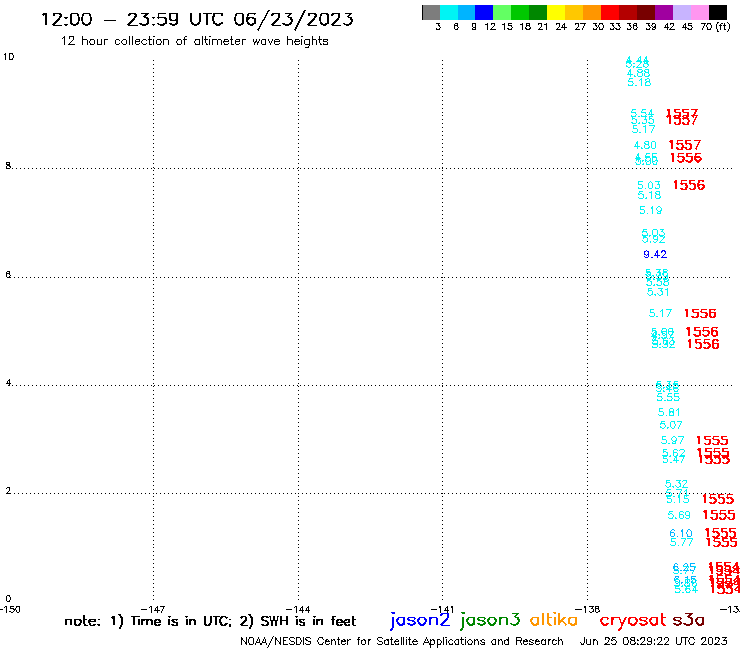Select the cryosat satellite legend label
Viewport: 740px width, 650px height.
coord(632,621)
